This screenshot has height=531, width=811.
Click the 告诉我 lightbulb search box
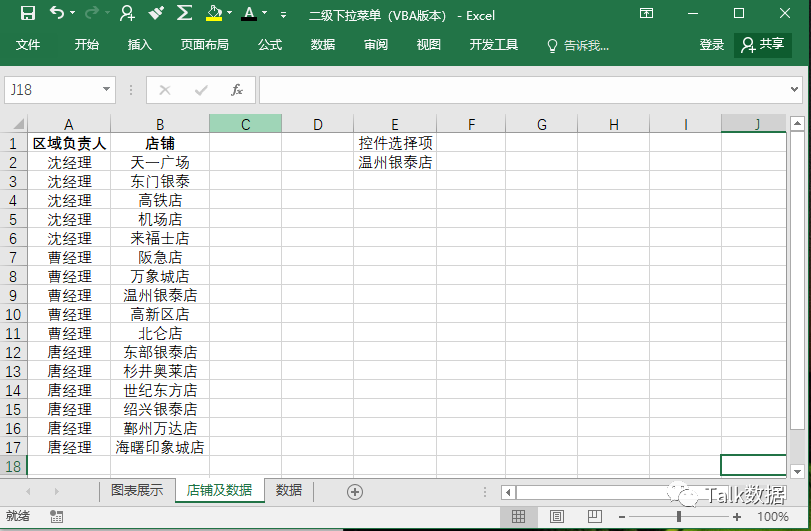click(x=578, y=46)
